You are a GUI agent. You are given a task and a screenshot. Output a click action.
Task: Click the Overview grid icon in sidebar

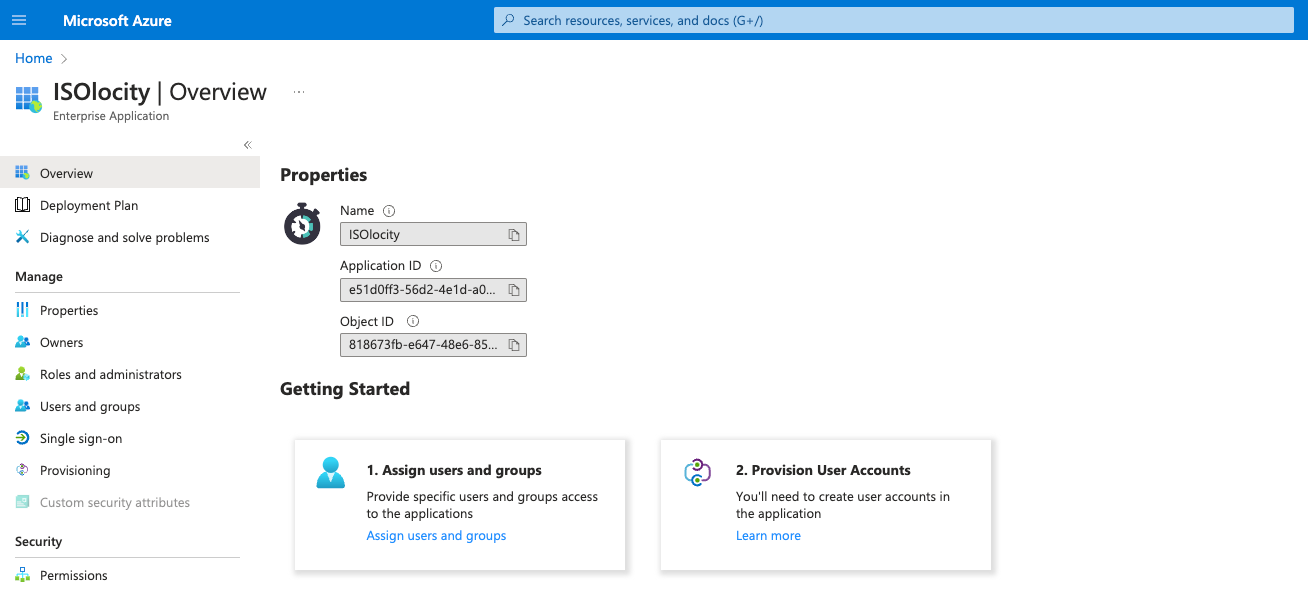22,173
